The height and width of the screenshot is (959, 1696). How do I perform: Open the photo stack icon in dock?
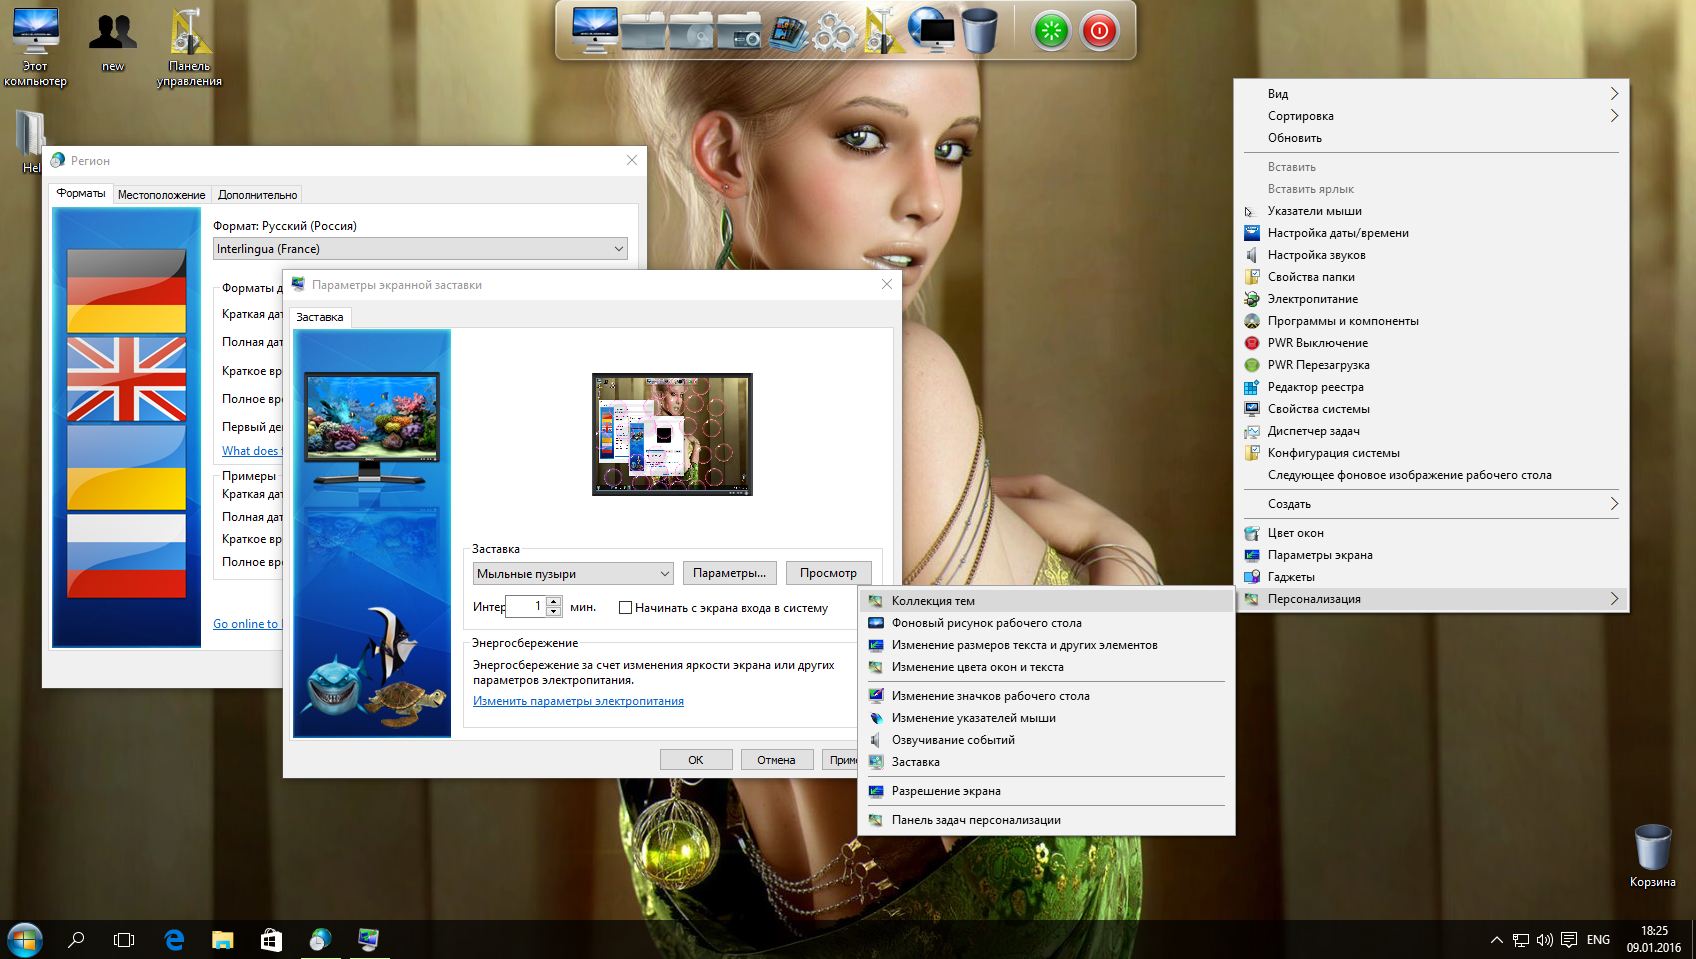(x=788, y=32)
